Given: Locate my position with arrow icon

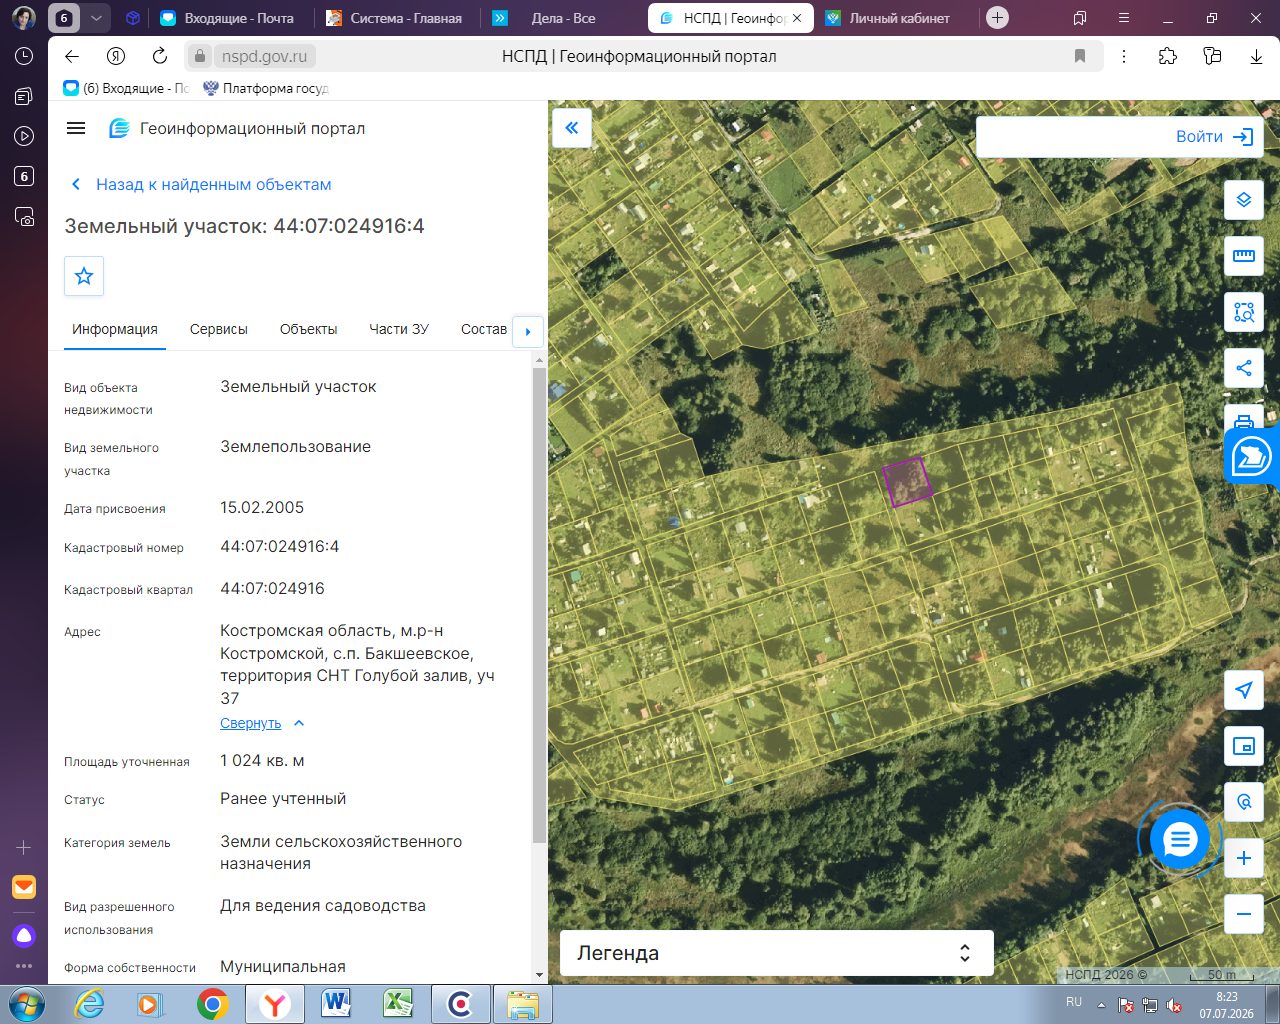Looking at the screenshot, I should [x=1244, y=690].
